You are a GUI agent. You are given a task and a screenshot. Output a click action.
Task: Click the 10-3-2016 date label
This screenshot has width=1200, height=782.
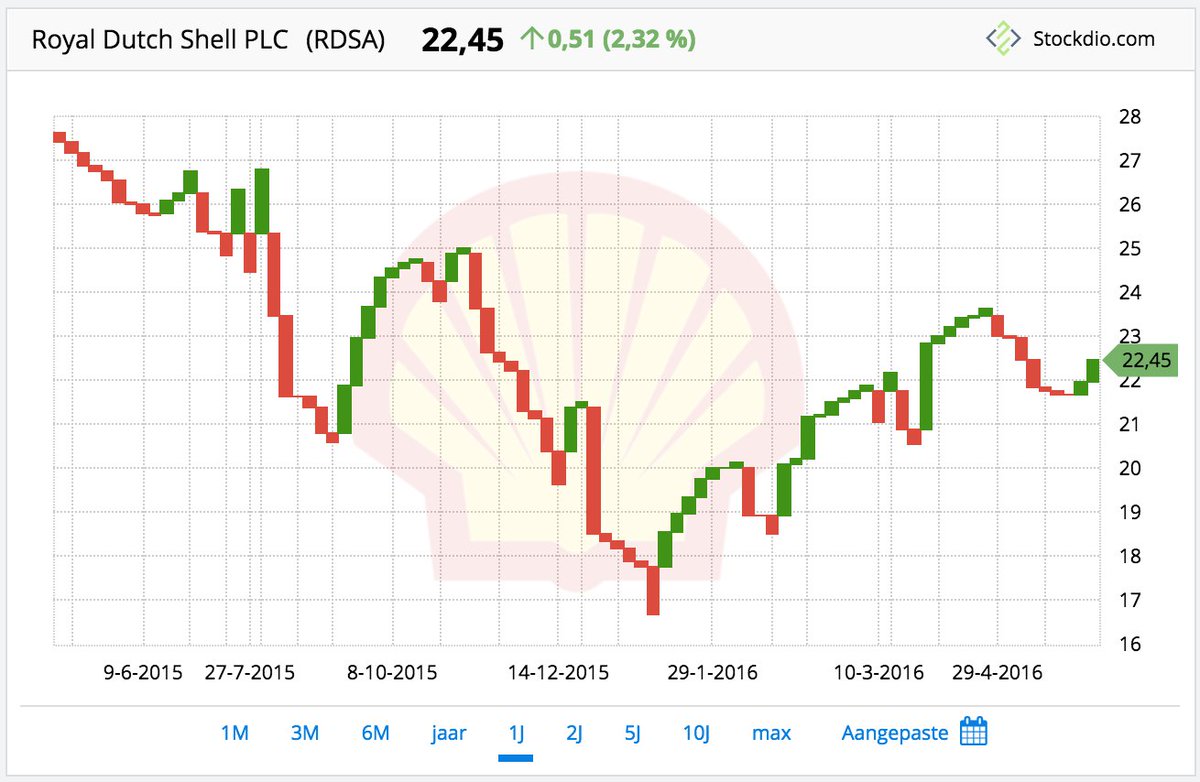[x=877, y=672]
